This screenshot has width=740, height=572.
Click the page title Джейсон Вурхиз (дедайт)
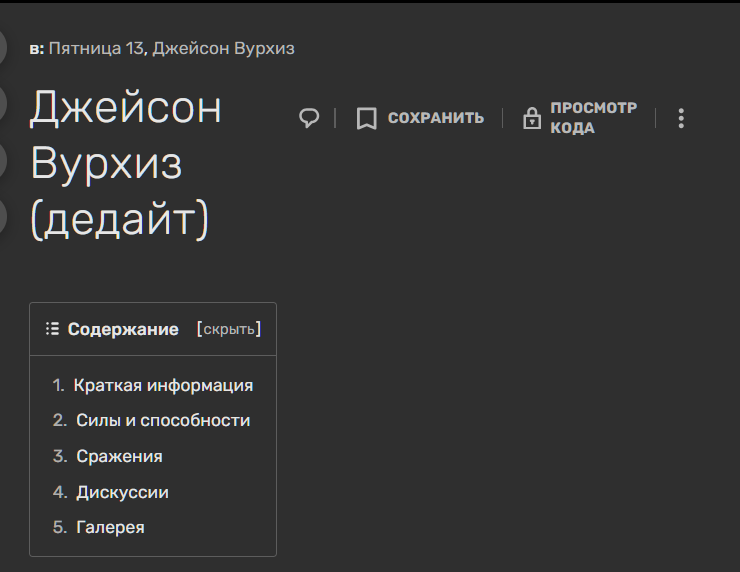(x=126, y=163)
